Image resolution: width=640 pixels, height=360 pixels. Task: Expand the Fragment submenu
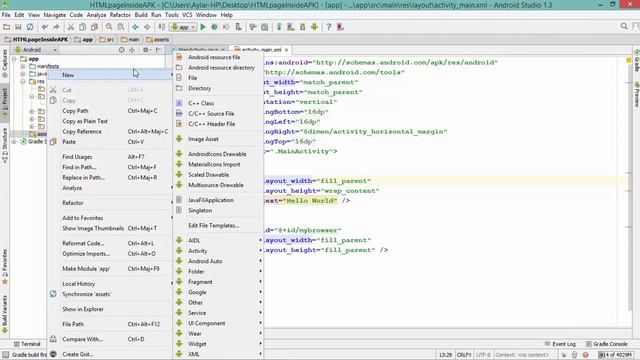coord(219,282)
